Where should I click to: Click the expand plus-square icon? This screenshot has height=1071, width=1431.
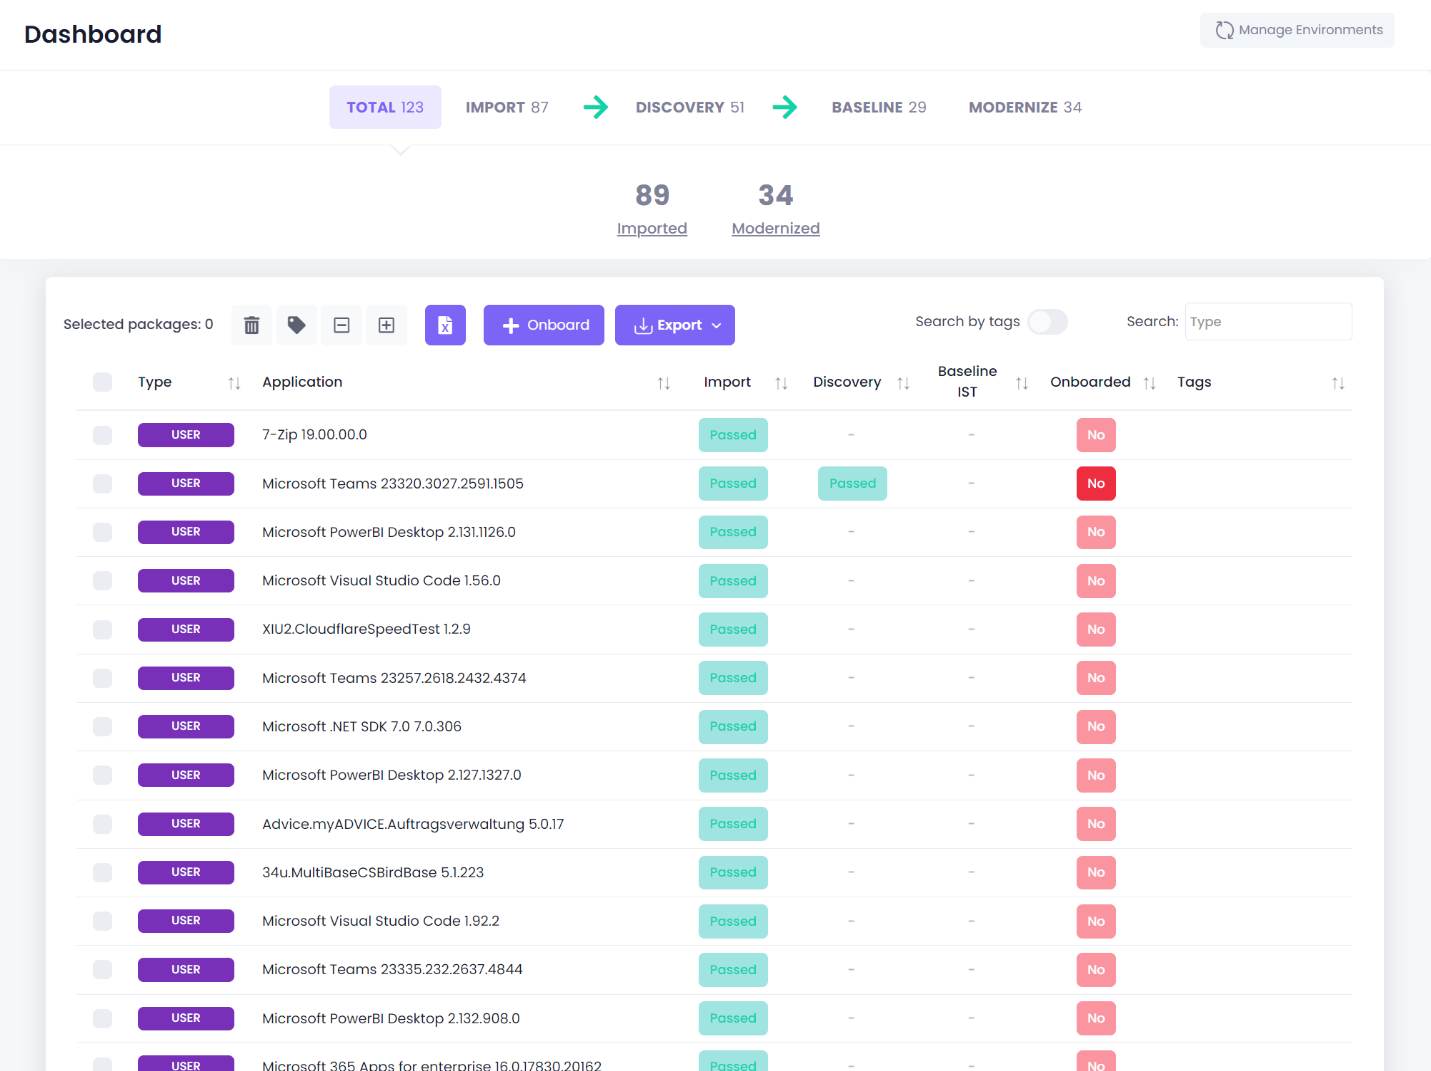point(387,325)
